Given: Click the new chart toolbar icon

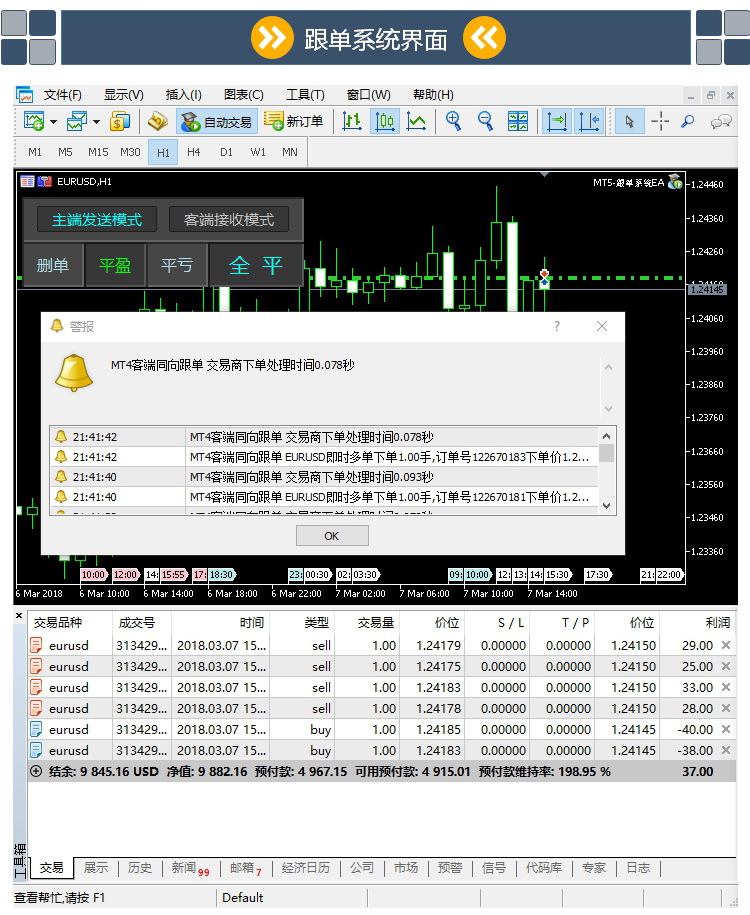Looking at the screenshot, I should (x=33, y=121).
